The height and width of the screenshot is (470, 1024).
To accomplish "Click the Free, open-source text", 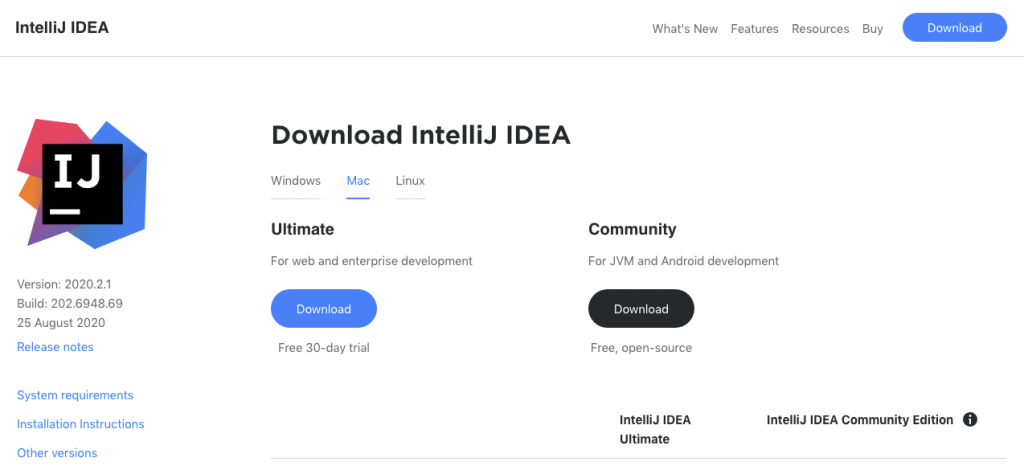I will [x=641, y=348].
